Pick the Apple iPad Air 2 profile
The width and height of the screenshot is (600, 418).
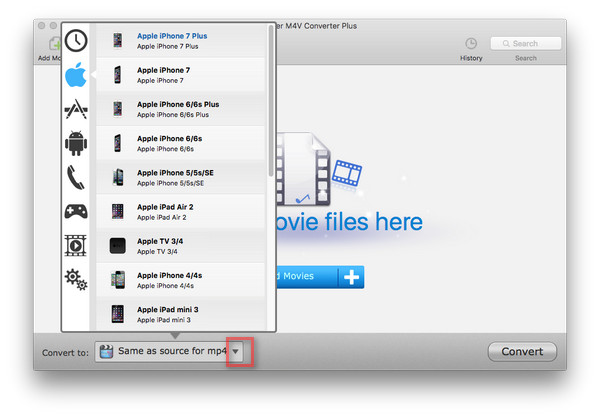(x=180, y=212)
